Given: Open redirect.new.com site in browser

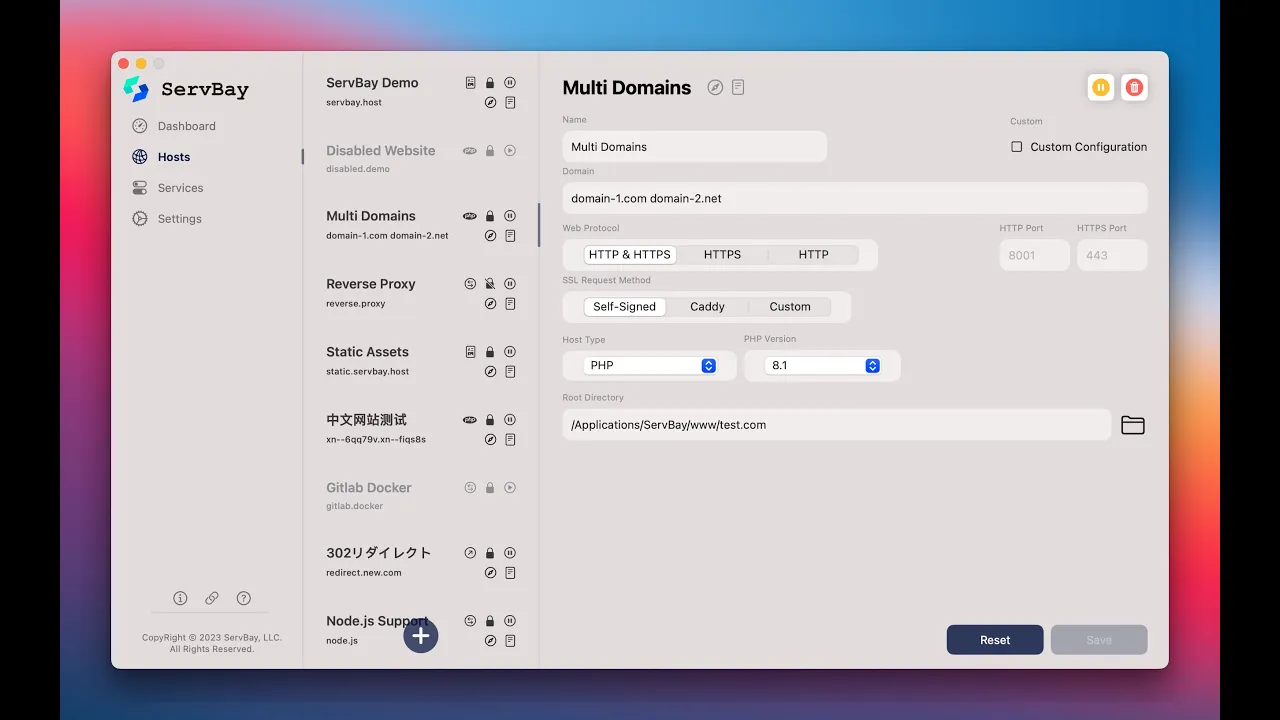Looking at the screenshot, I should pos(490,573).
